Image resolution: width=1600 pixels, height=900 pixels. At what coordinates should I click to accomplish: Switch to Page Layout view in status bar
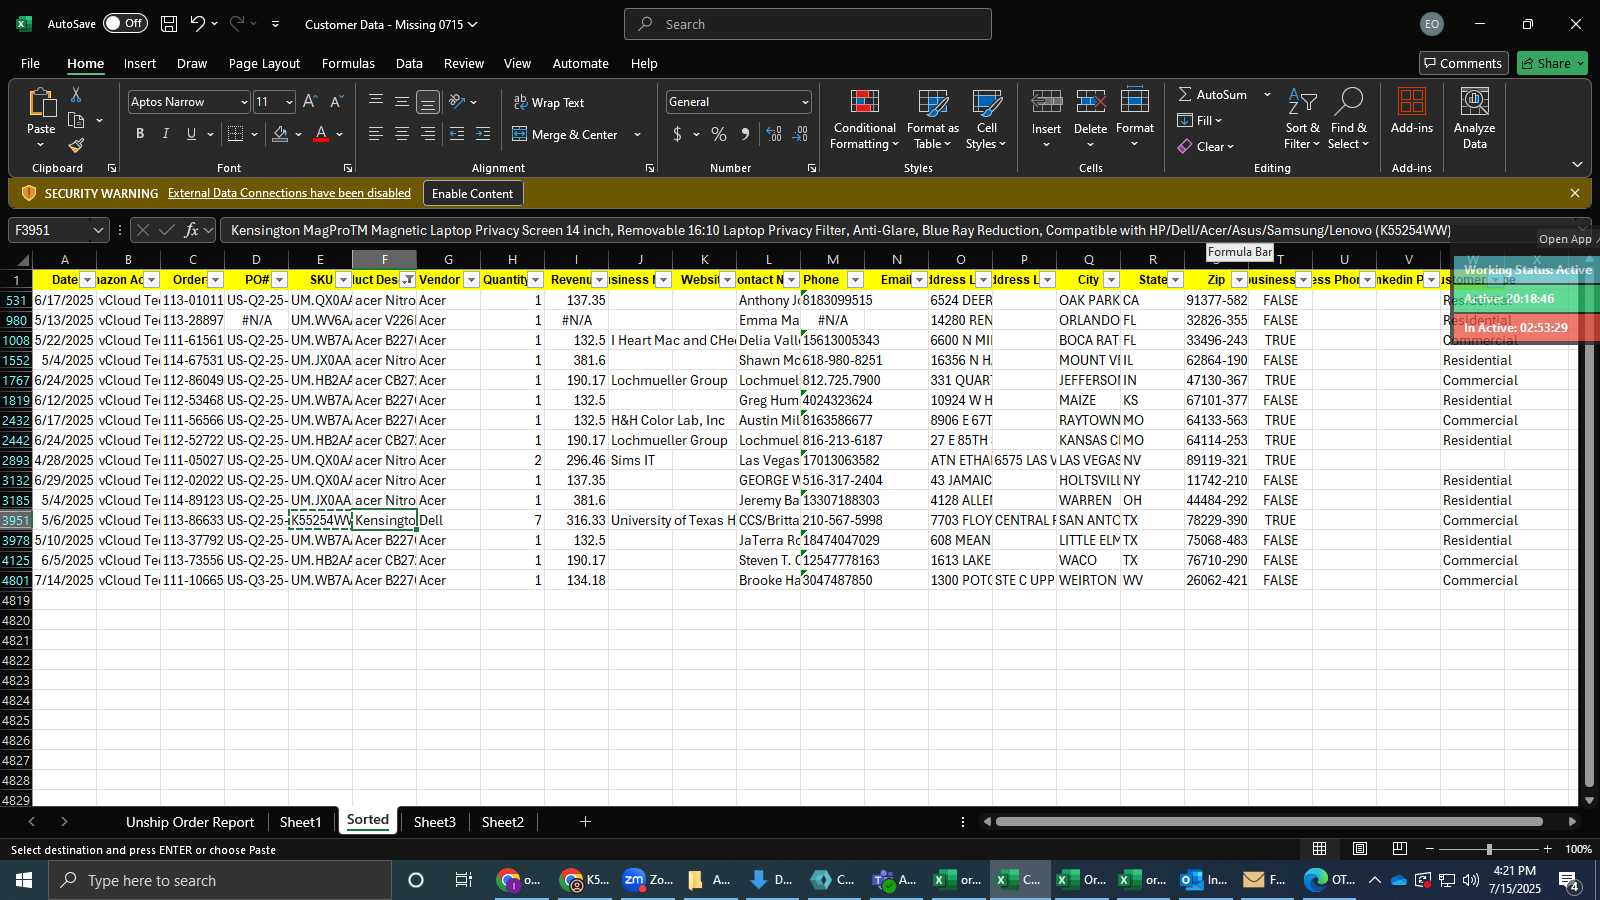[x=1360, y=849]
